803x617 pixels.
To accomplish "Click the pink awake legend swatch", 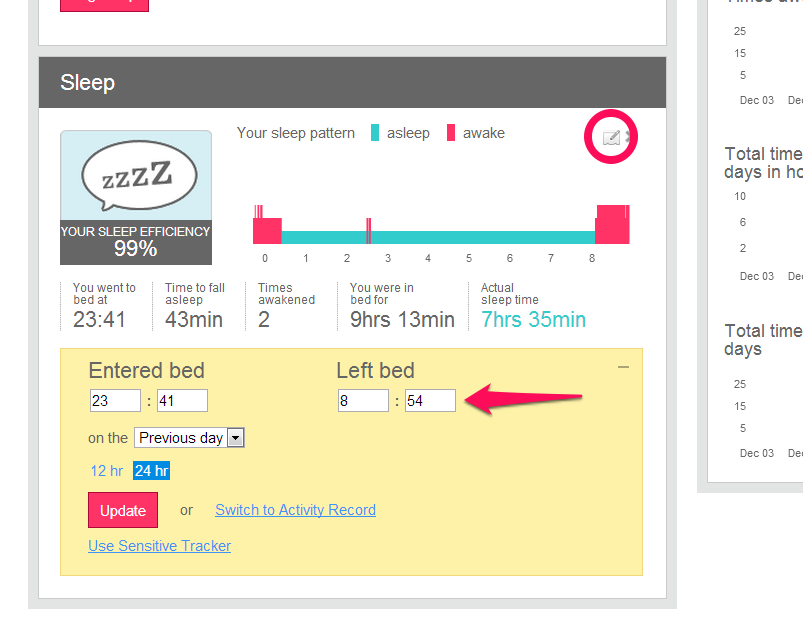I will [x=451, y=133].
